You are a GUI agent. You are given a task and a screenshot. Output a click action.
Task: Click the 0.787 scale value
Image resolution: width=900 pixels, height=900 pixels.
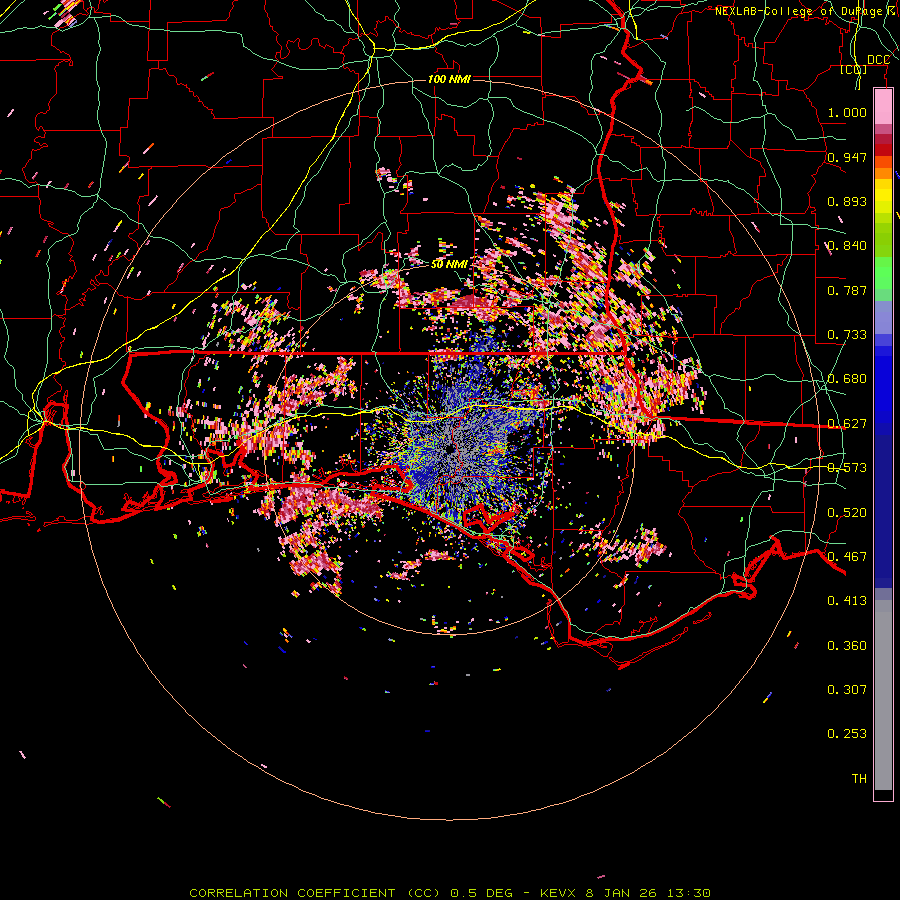847,290
